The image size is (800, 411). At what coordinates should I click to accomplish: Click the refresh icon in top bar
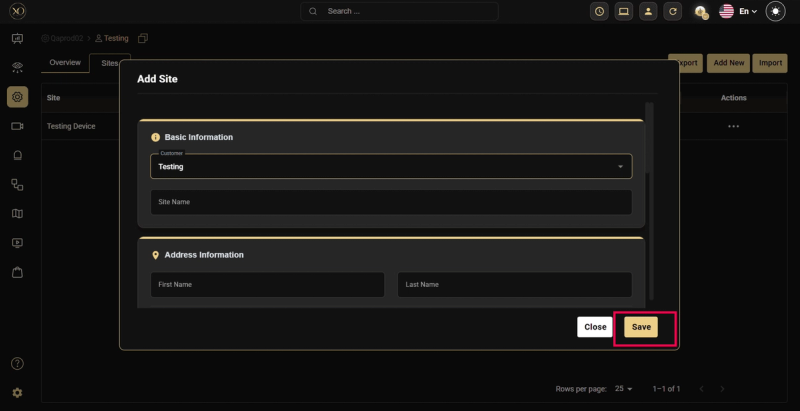672,11
